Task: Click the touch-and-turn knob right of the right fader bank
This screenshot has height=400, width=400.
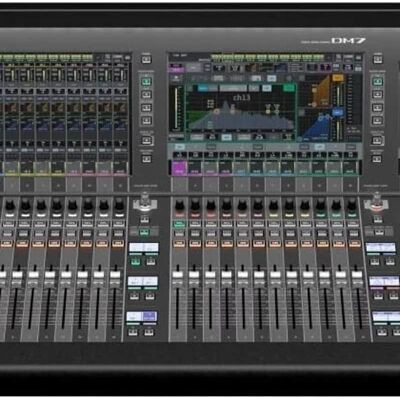Action: 377,201
